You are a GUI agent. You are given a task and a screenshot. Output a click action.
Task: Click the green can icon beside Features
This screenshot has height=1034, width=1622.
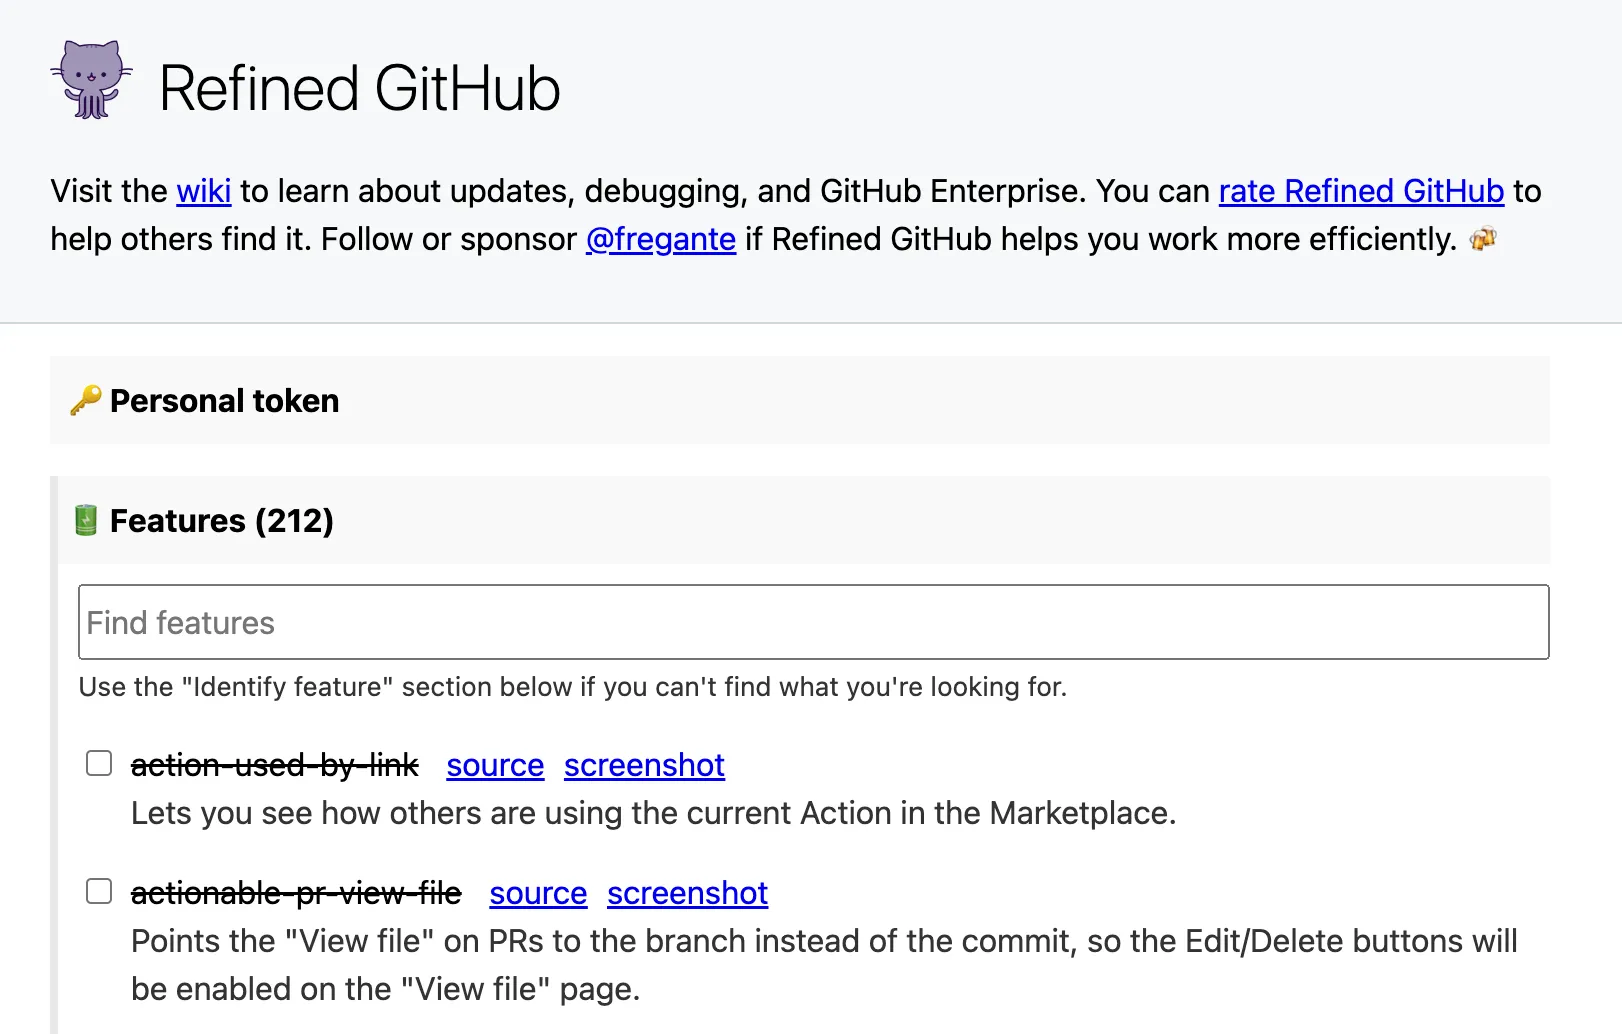pos(86,520)
